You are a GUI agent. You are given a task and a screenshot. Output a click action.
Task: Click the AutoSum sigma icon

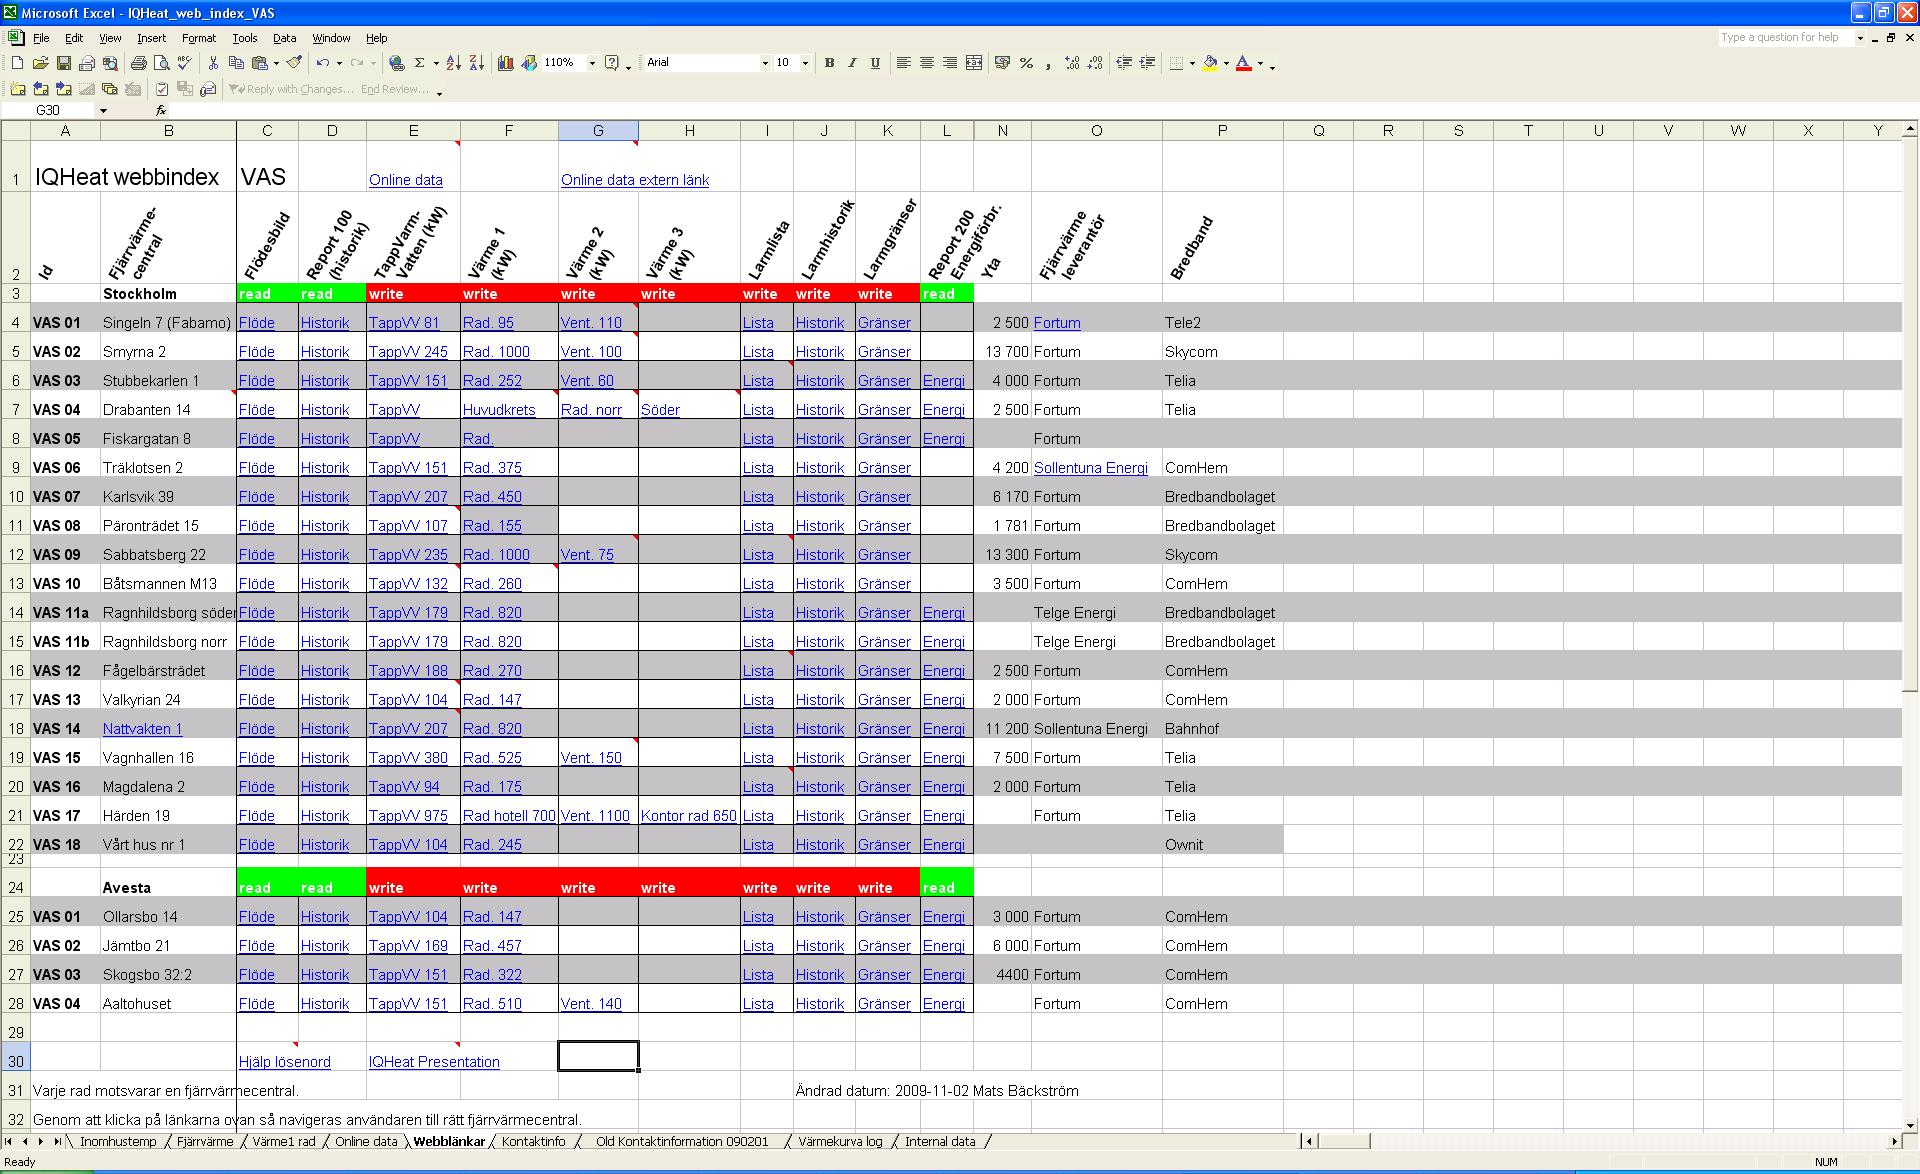pos(419,63)
